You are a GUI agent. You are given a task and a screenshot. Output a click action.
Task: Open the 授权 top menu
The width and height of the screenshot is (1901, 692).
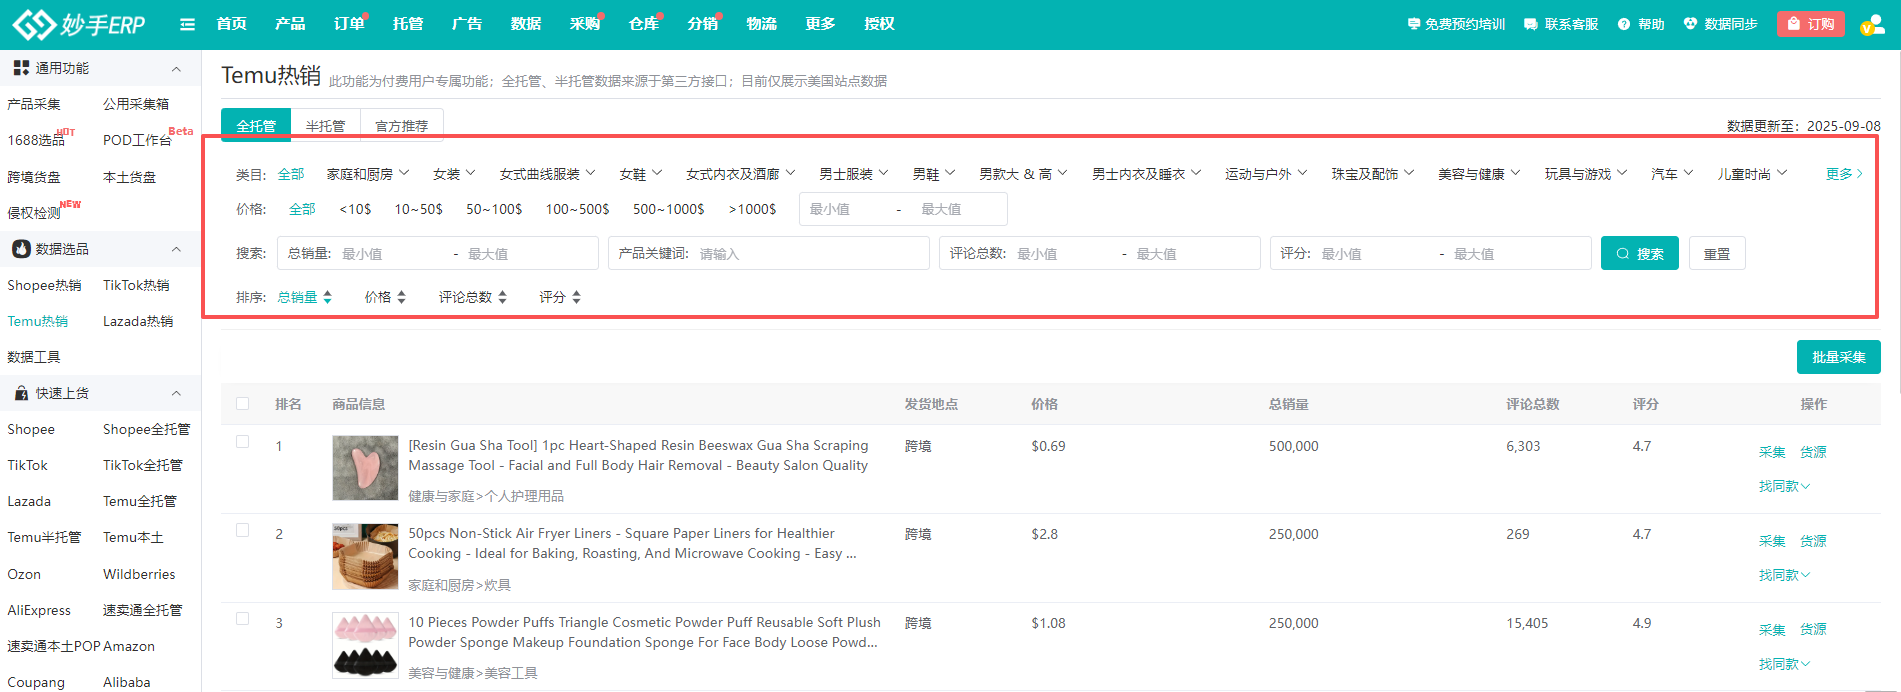pos(880,24)
